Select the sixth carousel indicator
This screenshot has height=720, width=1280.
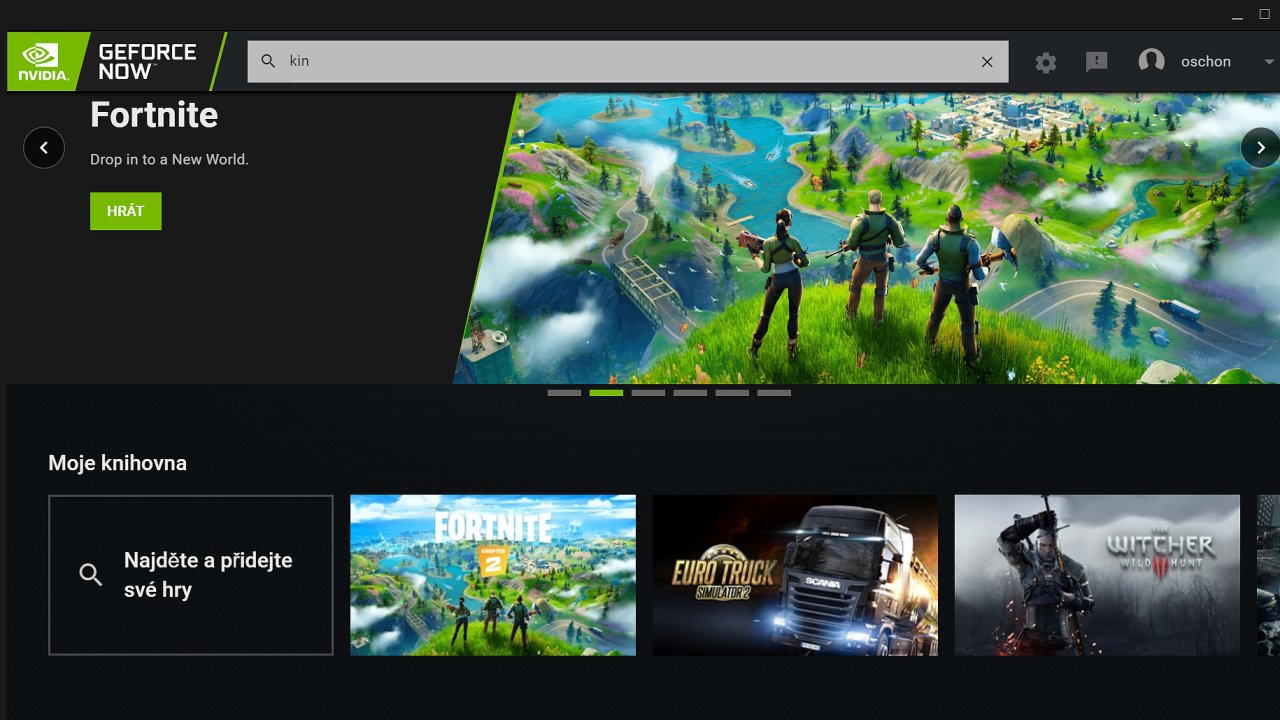774,393
